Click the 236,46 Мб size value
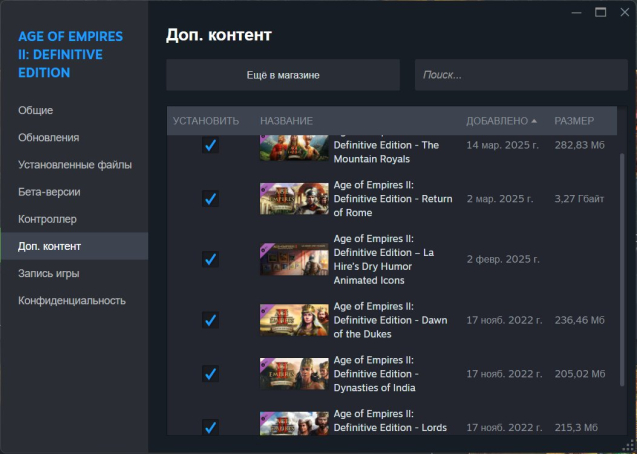The image size is (637, 454). 580,320
